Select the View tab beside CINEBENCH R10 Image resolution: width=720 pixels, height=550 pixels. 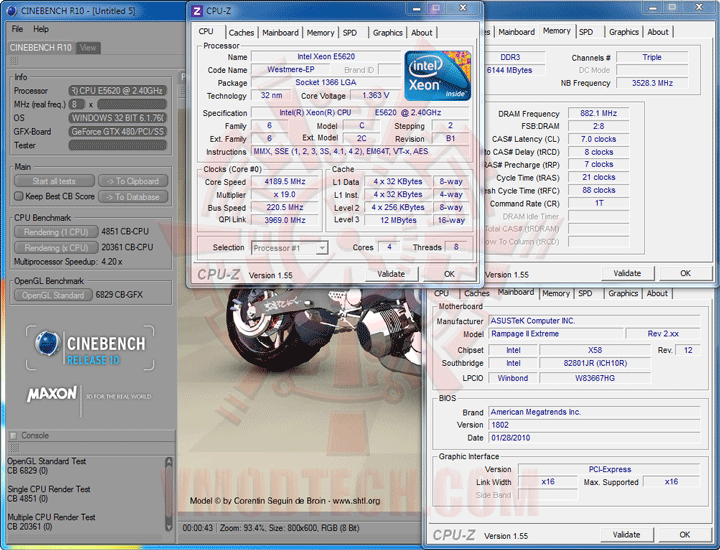[x=88, y=47]
